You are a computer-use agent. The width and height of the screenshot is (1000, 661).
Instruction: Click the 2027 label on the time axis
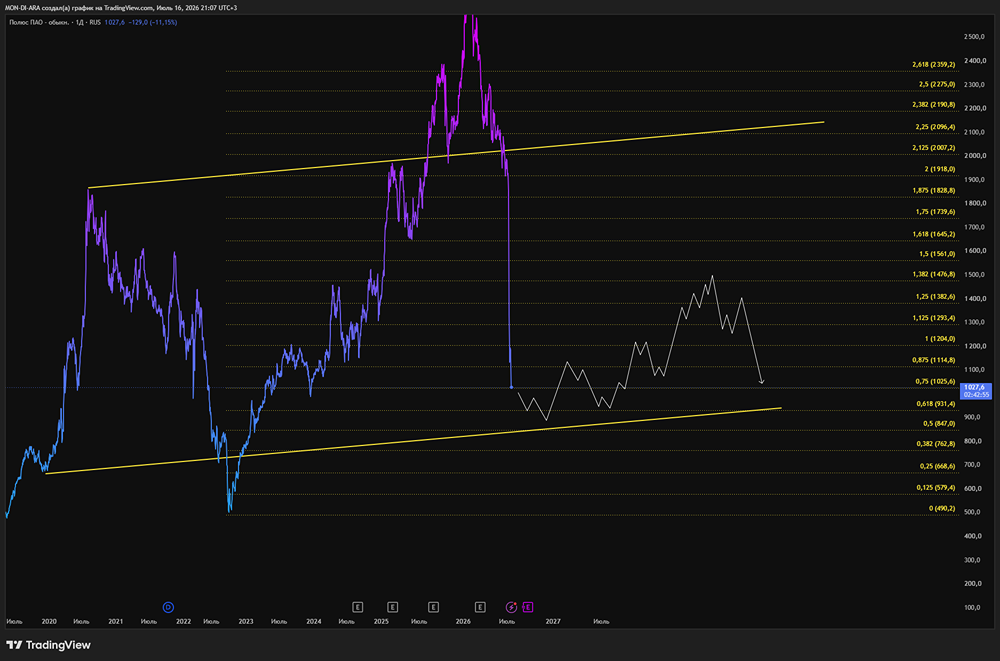point(553,621)
